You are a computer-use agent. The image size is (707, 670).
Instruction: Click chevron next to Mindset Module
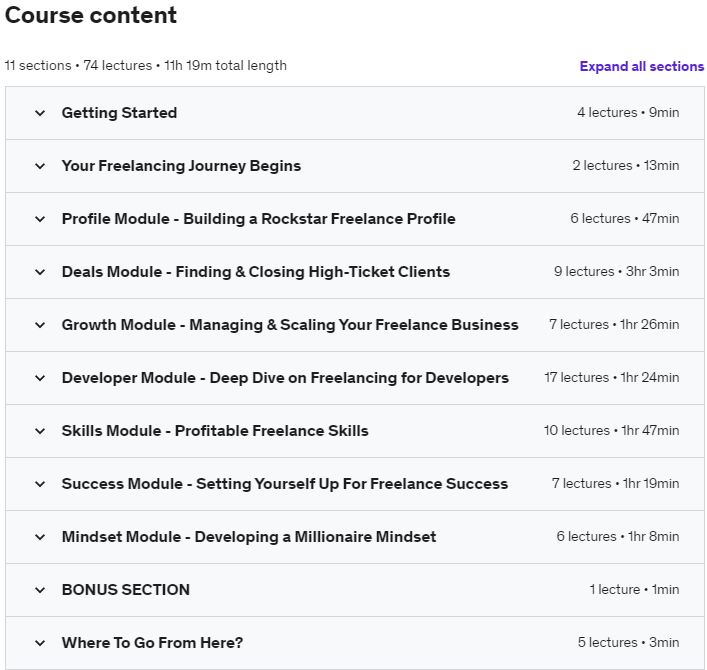[40, 537]
